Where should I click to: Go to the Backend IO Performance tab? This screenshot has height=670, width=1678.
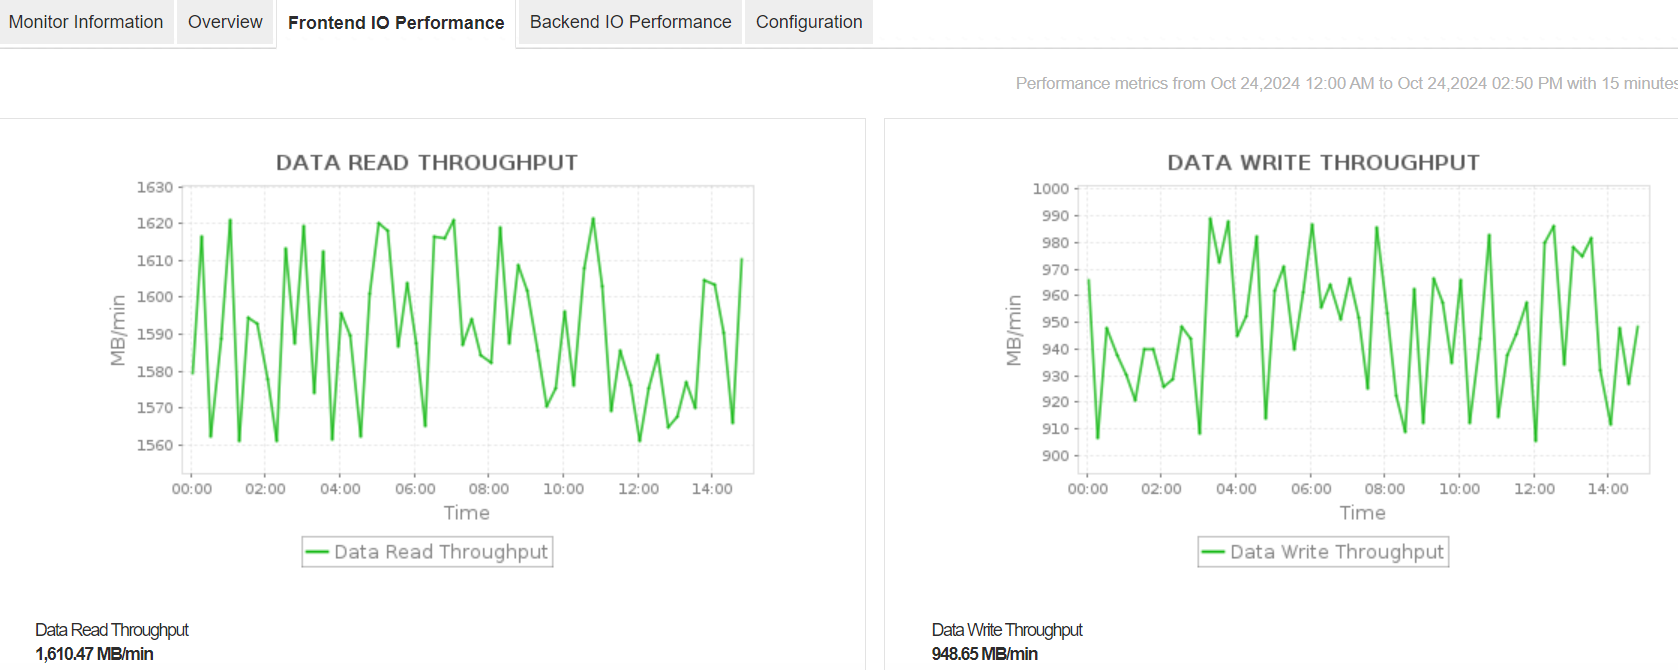(630, 22)
